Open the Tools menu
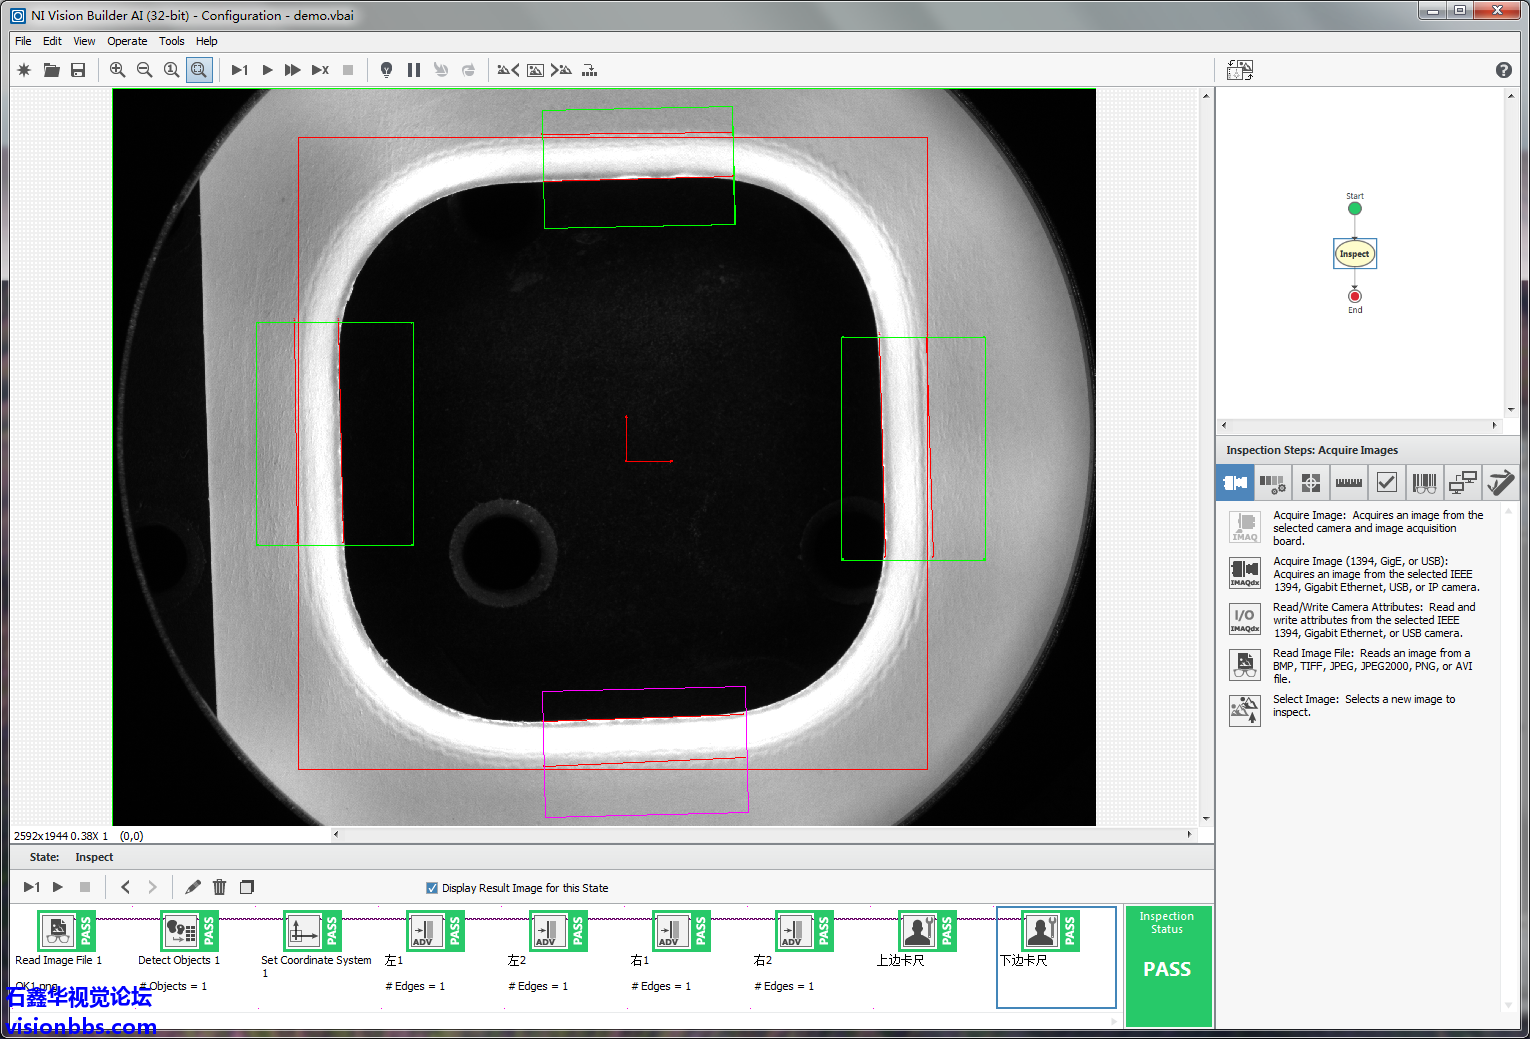Image resolution: width=1530 pixels, height=1039 pixels. click(171, 41)
